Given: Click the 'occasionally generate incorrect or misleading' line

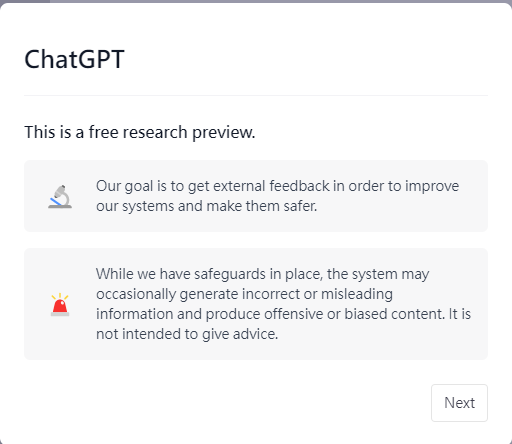Looking at the screenshot, I should click(x=244, y=294).
